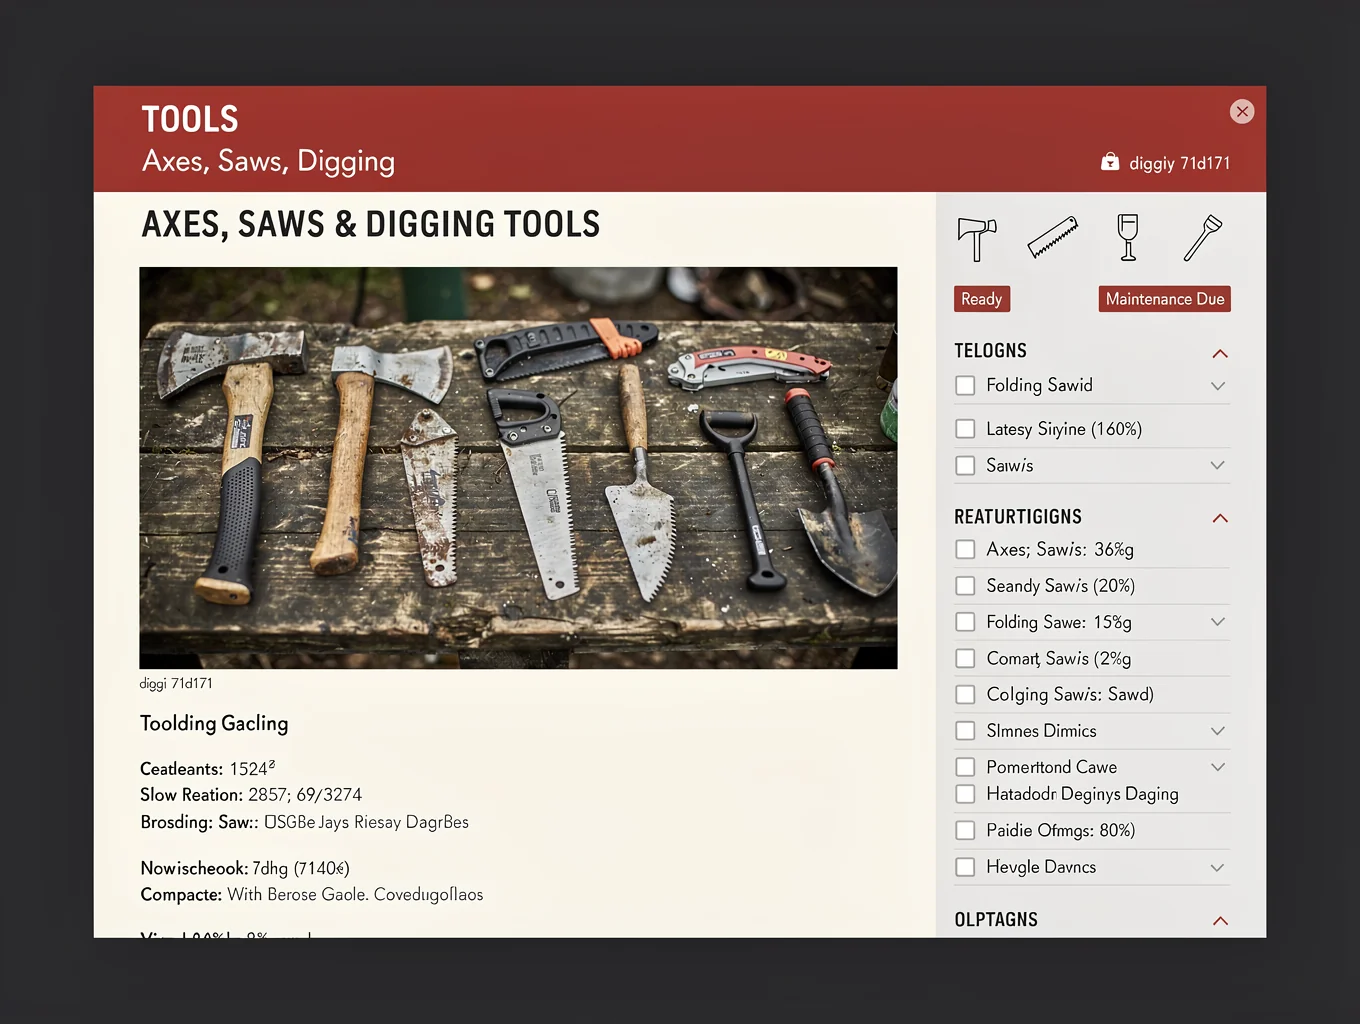The image size is (1360, 1024).
Task: Expand the Sawis row dropdown arrow
Action: coord(1218,465)
